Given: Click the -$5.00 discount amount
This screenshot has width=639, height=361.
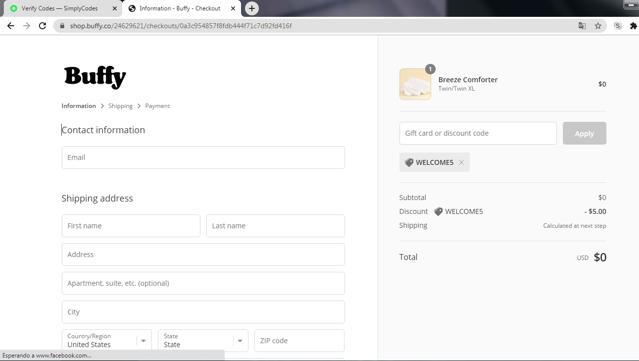Looking at the screenshot, I should coord(595,211).
